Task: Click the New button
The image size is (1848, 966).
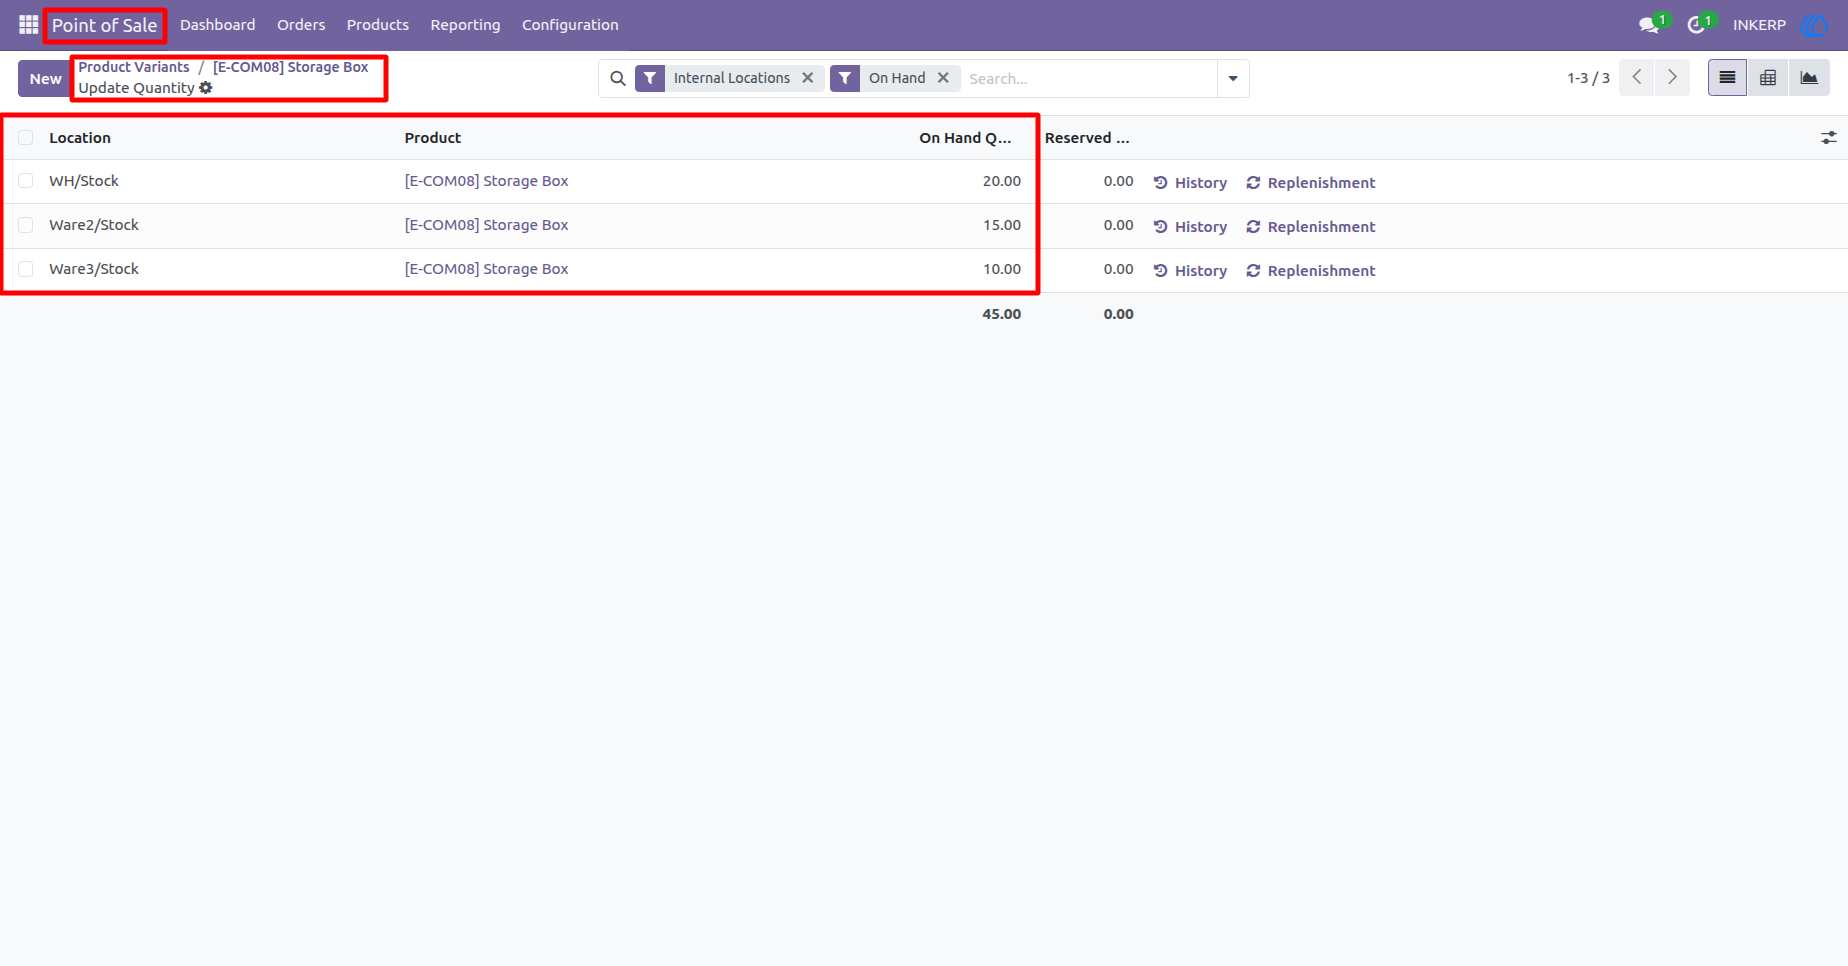Action: [x=45, y=79]
